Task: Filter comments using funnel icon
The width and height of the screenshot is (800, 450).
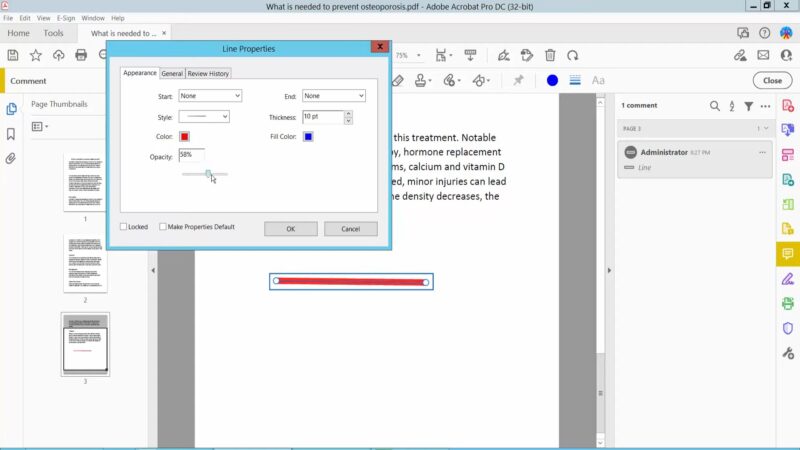Action: click(x=748, y=106)
